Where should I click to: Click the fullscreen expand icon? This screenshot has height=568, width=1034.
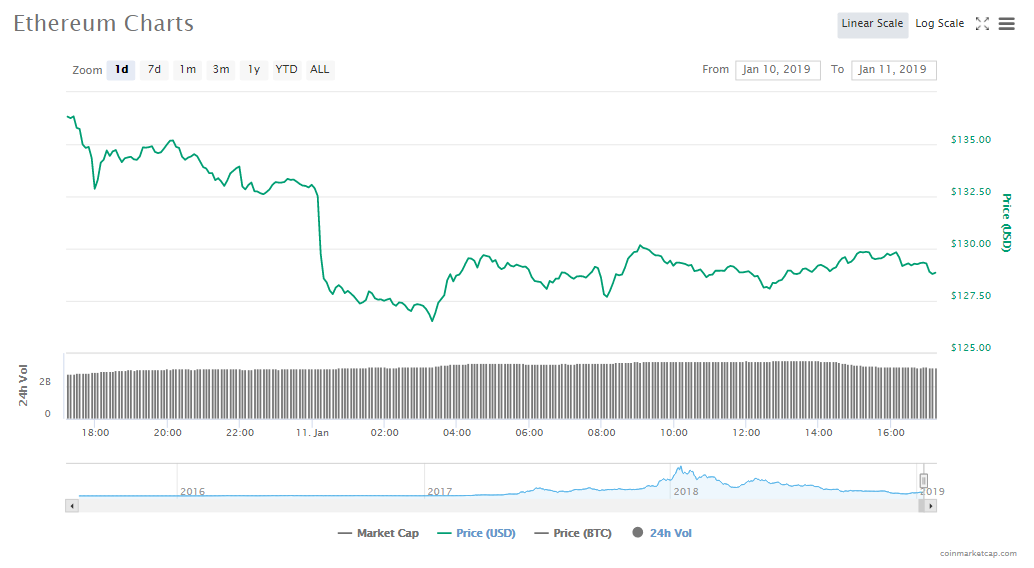click(982, 24)
